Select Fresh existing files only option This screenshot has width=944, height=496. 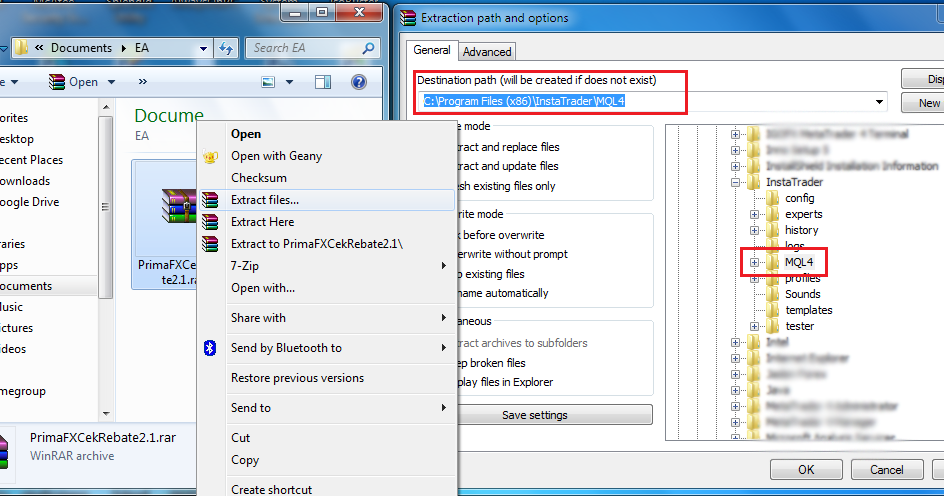coord(506,186)
